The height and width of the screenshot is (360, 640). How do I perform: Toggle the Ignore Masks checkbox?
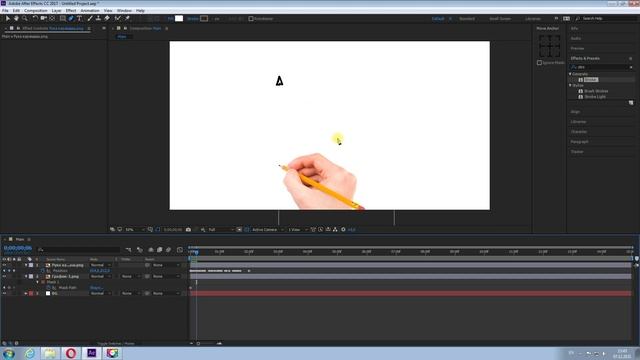click(x=540, y=63)
